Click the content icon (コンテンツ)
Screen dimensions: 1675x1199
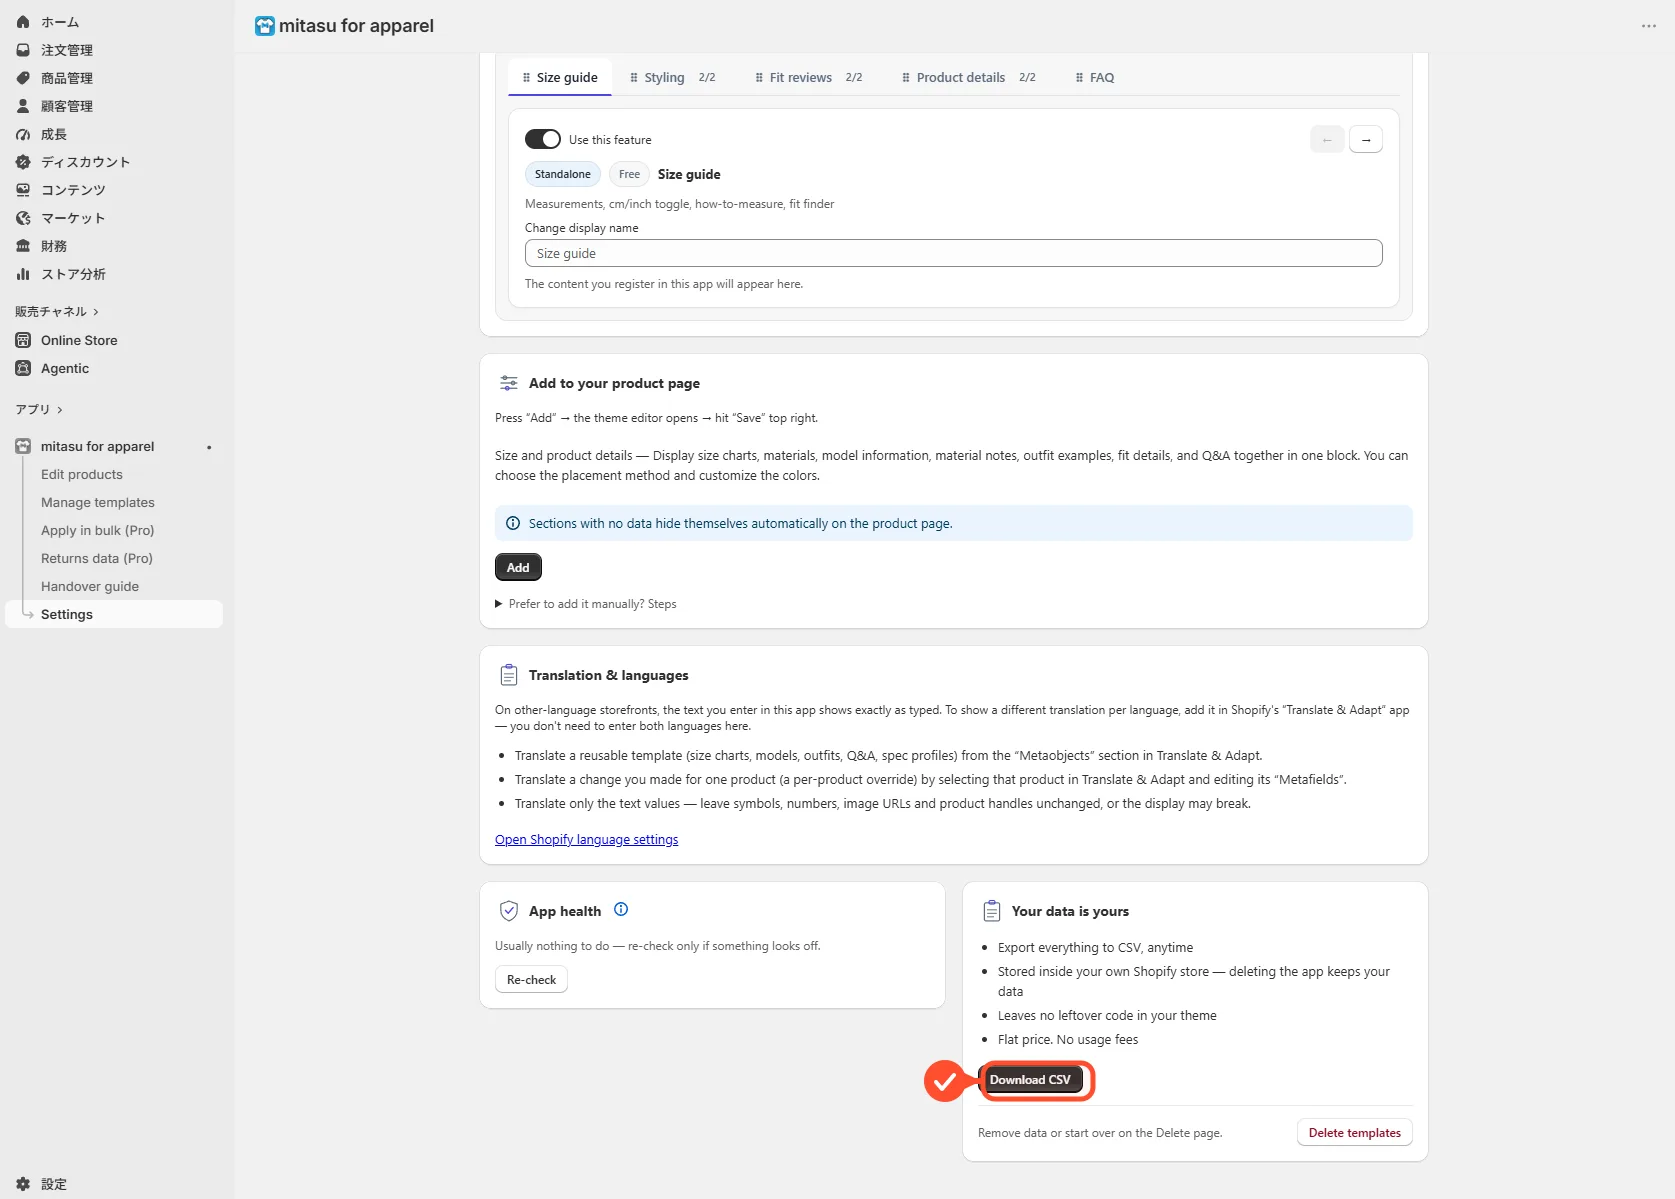23,190
